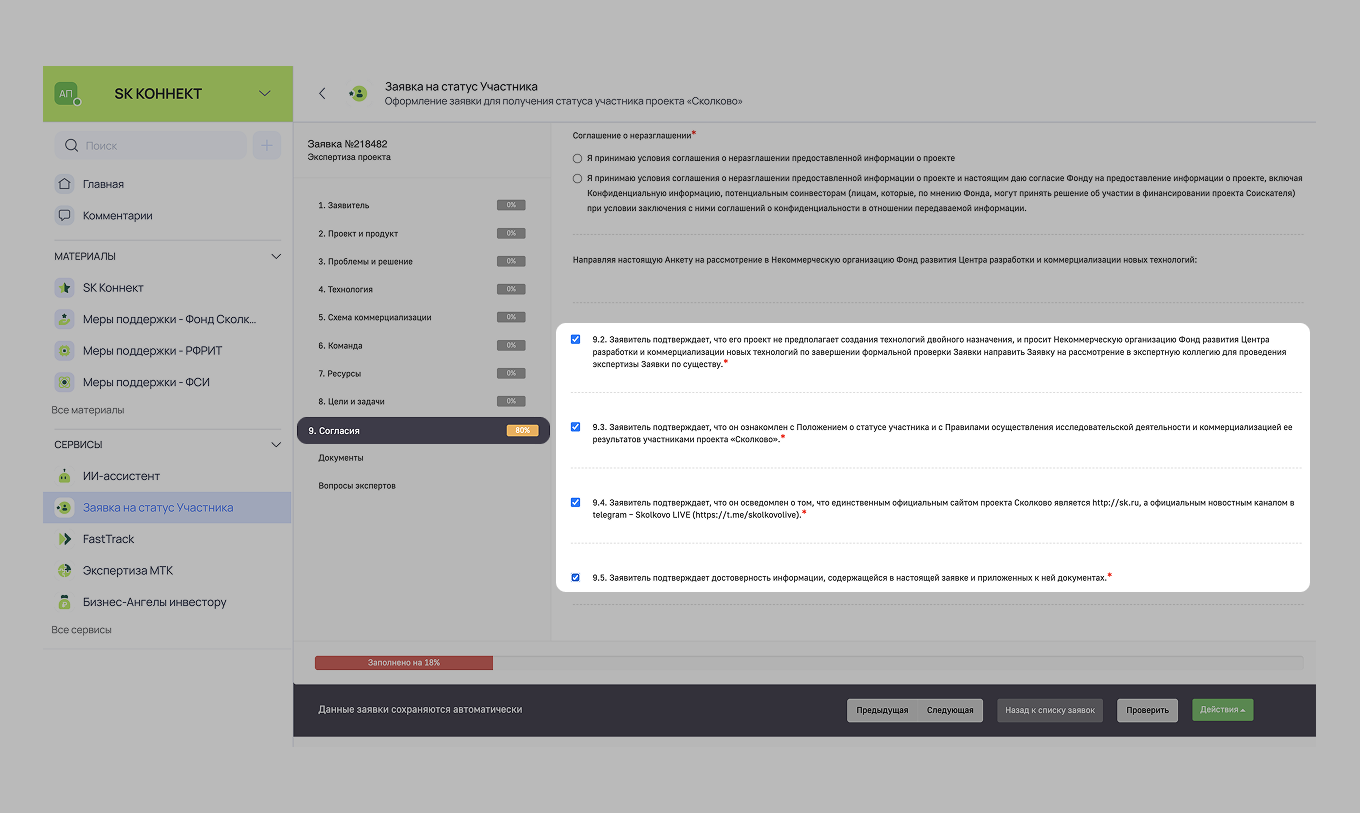Click the Следующая button
This screenshot has height=813, width=1360.
pyautogui.click(x=950, y=710)
